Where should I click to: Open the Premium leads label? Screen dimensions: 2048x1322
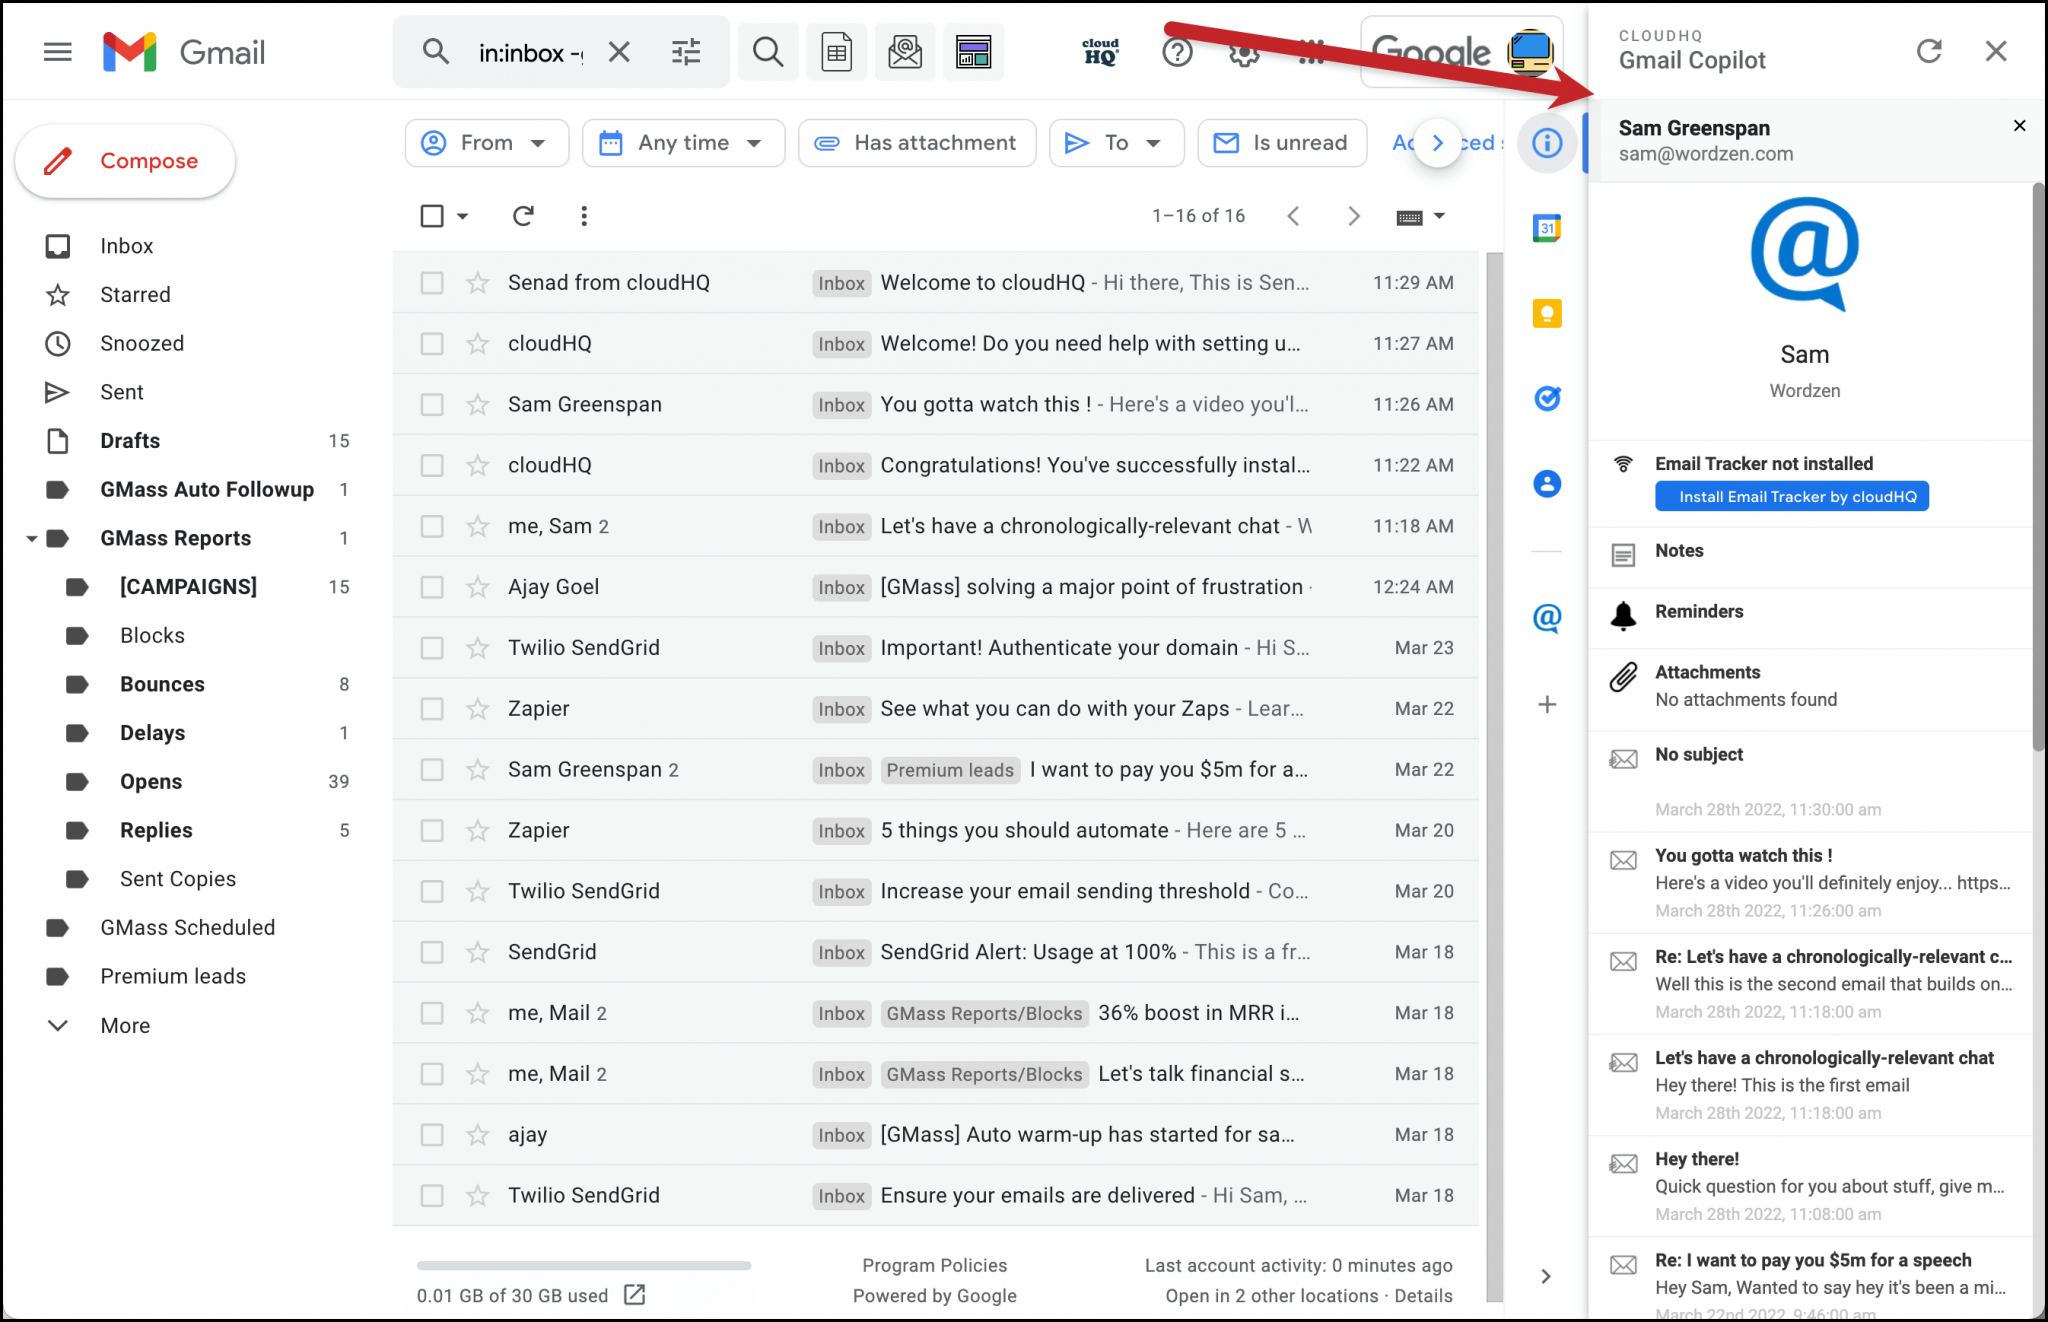173,976
